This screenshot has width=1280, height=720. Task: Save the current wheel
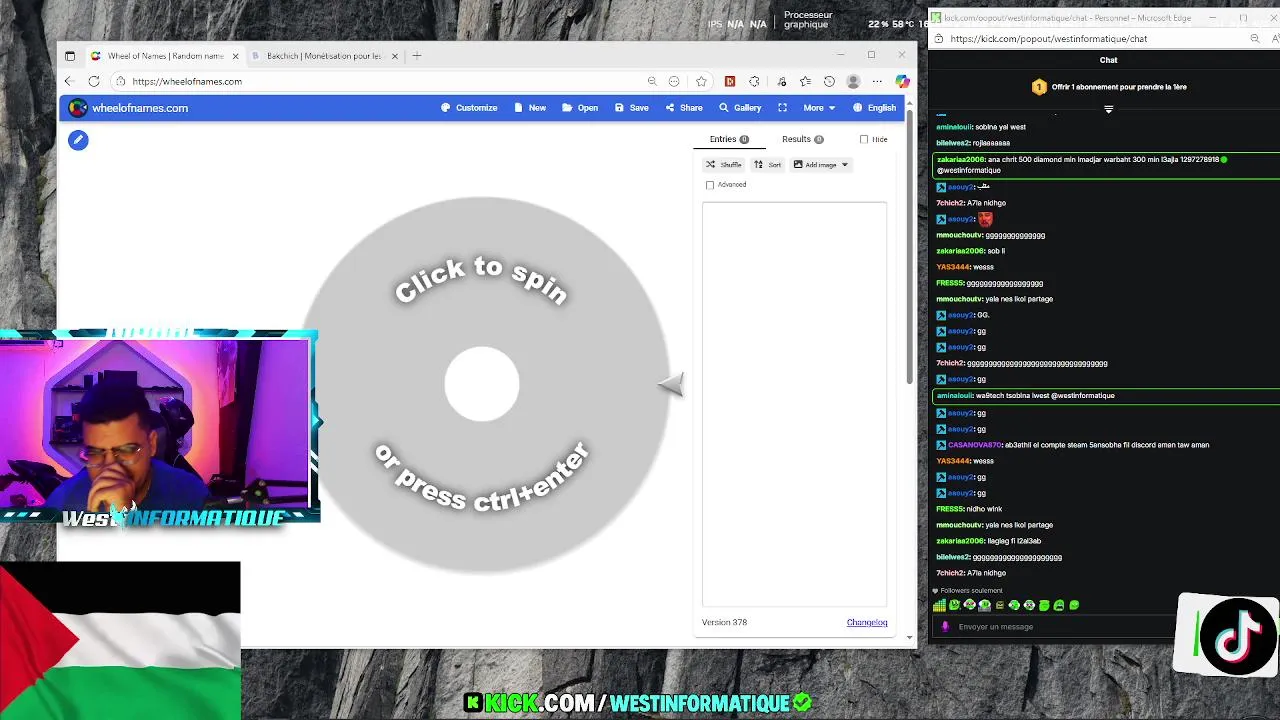pos(632,108)
